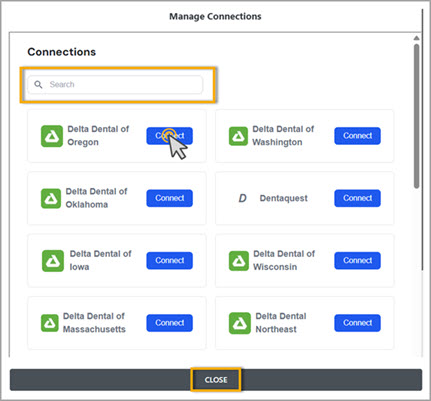Connect Delta Dental of Massachusetts
The height and width of the screenshot is (401, 431).
169,323
